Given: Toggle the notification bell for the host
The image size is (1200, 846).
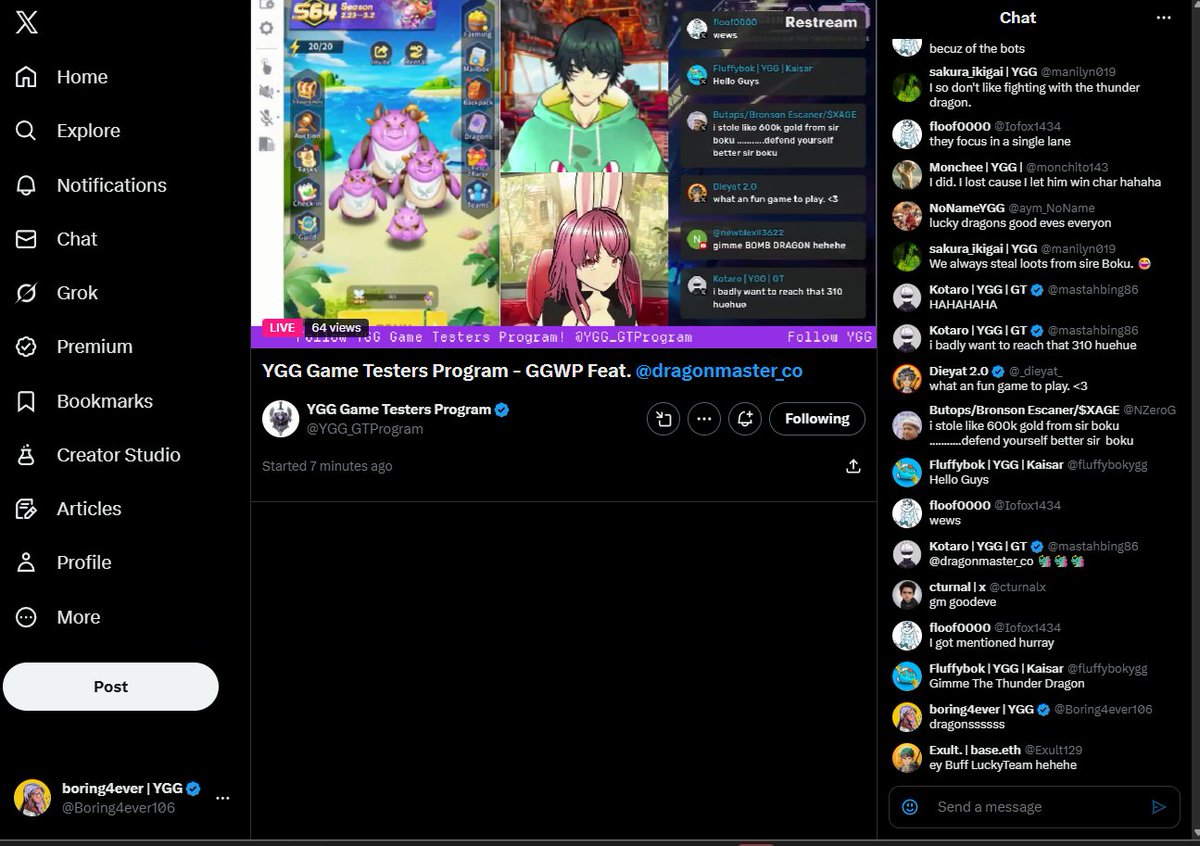Looking at the screenshot, I should point(745,419).
